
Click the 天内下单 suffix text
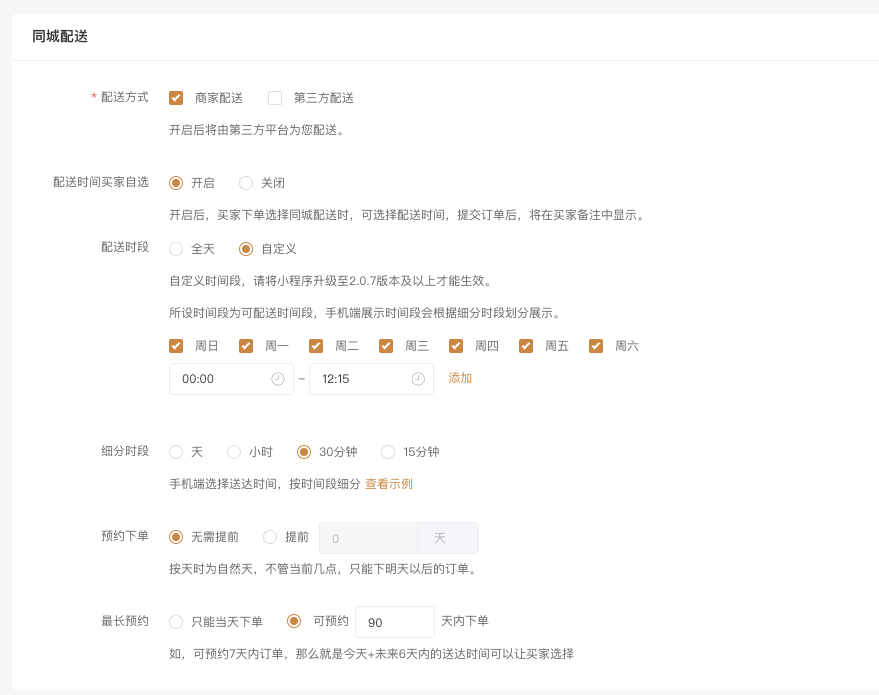465,621
